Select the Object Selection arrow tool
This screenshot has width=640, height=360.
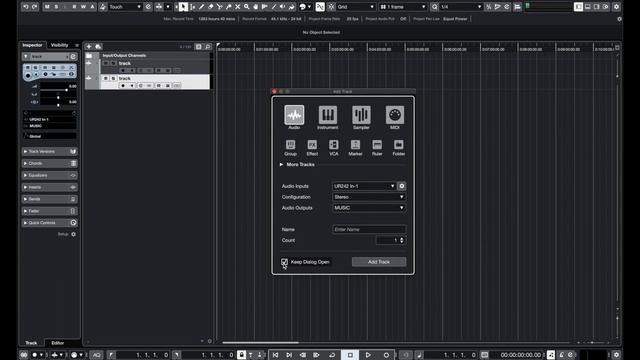click(183, 7)
